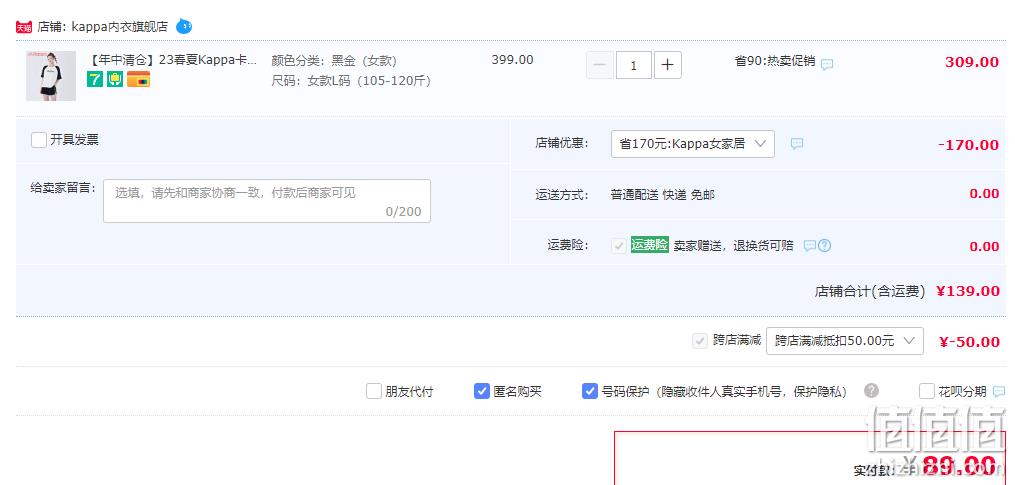This screenshot has height=485, width=1015.
Task: Click the original price 399.00
Action: [x=513, y=60]
